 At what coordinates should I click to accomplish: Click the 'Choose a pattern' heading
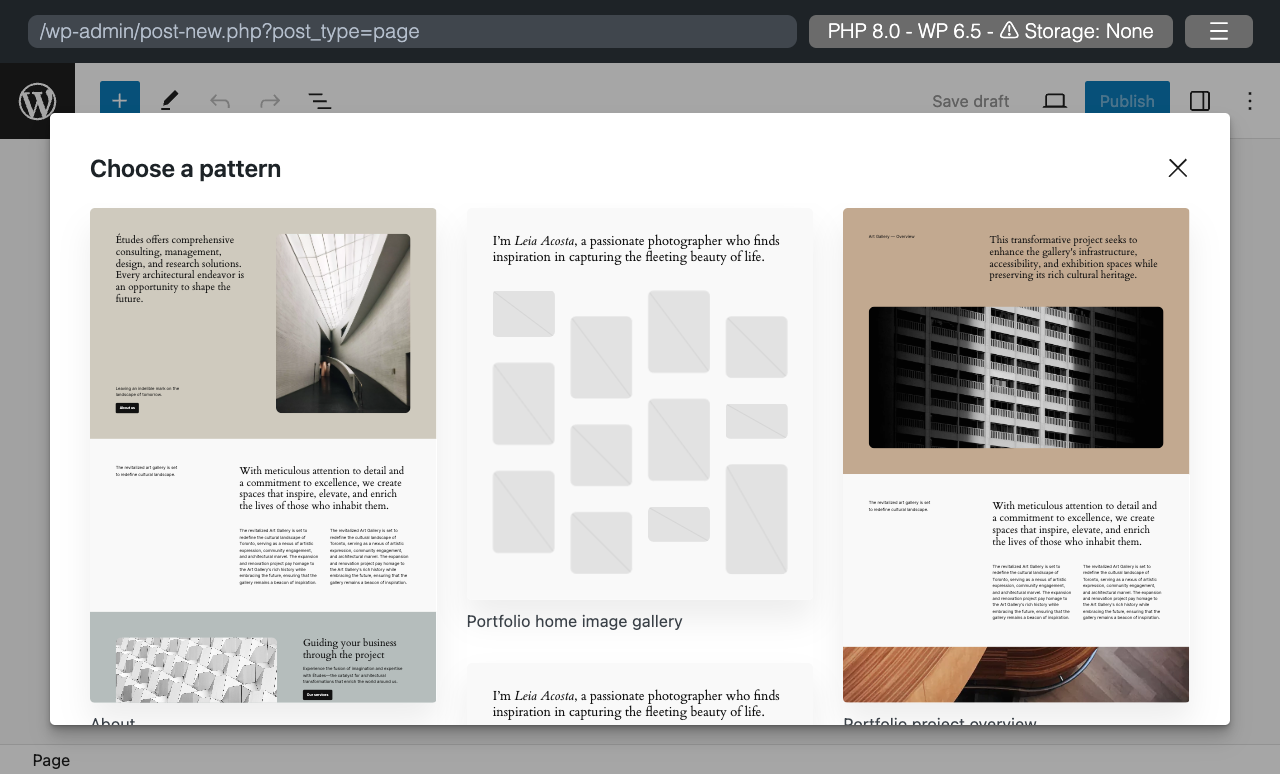click(x=185, y=168)
